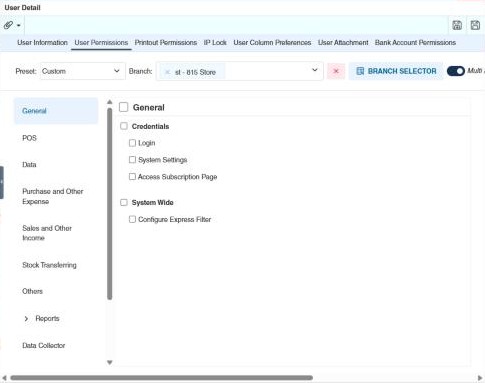Toggle the Multi switch
This screenshot has height=383, width=485.
pos(455,71)
